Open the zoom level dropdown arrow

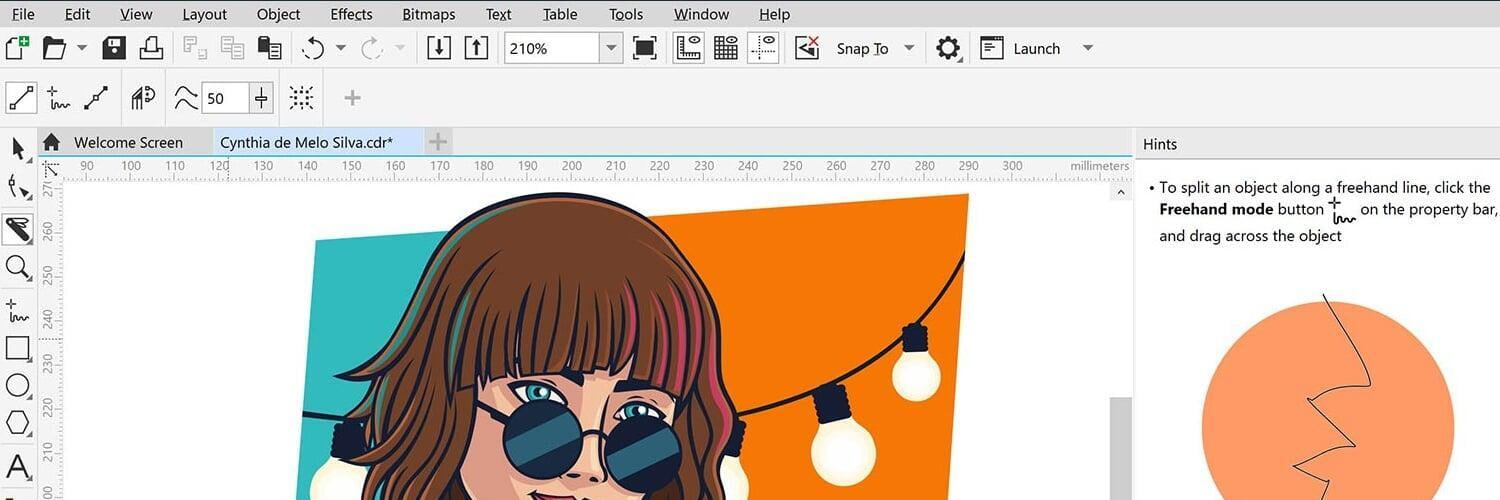click(611, 48)
